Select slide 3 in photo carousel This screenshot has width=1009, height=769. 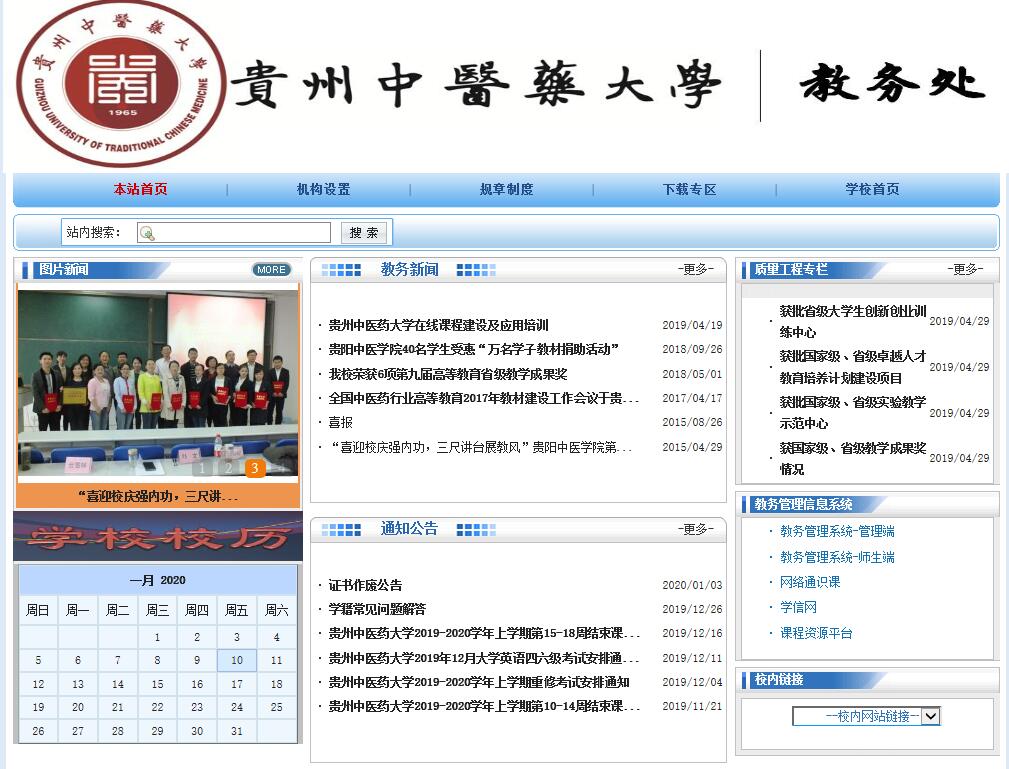point(255,468)
